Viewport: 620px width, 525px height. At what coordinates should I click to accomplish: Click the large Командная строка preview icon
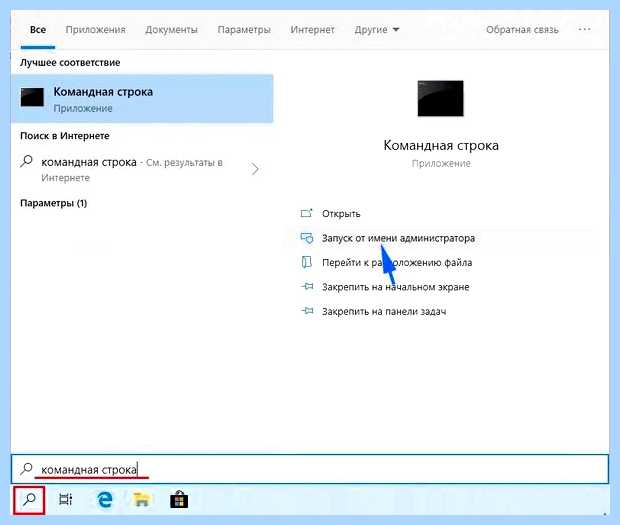(x=440, y=98)
